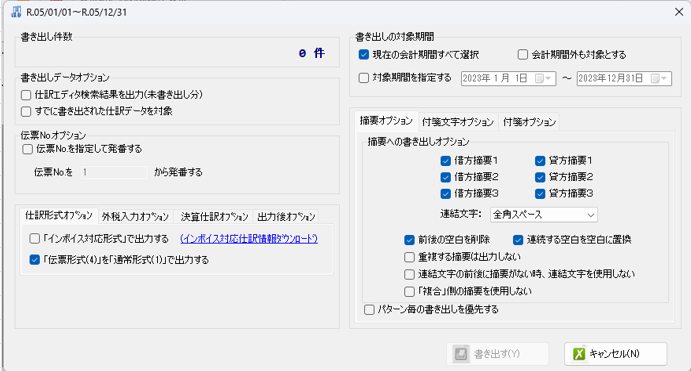691x371 pixels.
Task: Enable 仕訳エディタ検索結果を出力 checkbox
Action: (x=26, y=95)
